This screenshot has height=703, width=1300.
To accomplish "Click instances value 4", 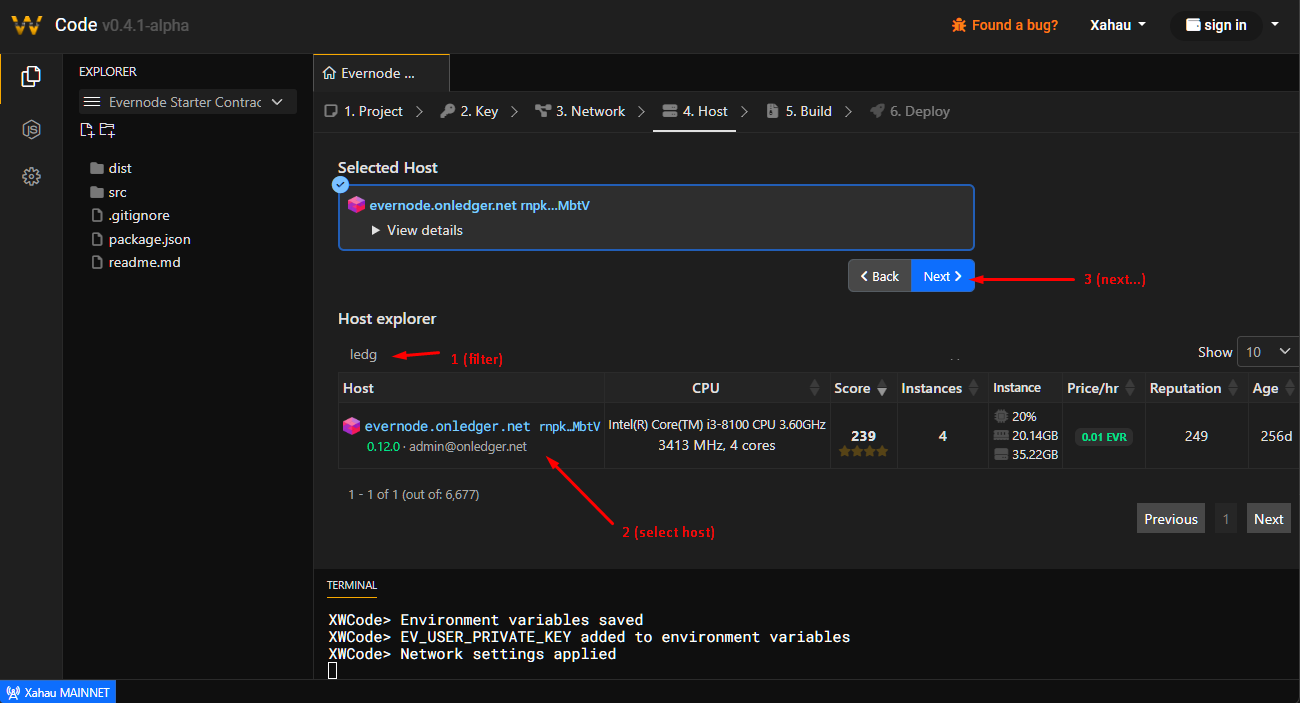I will (x=942, y=436).
